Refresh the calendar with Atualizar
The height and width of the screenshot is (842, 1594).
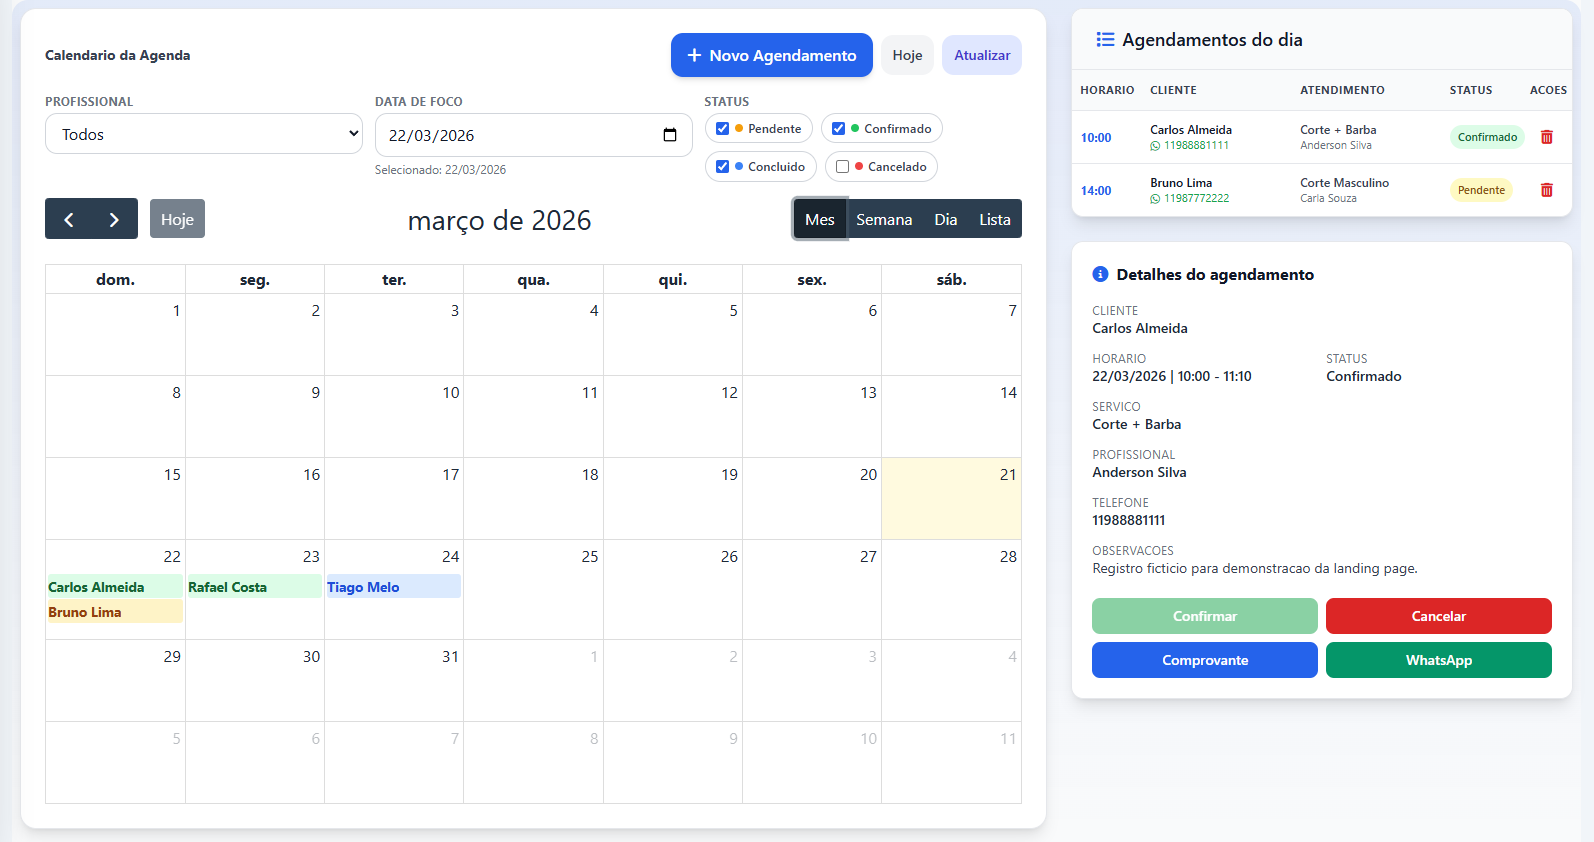pyautogui.click(x=982, y=55)
